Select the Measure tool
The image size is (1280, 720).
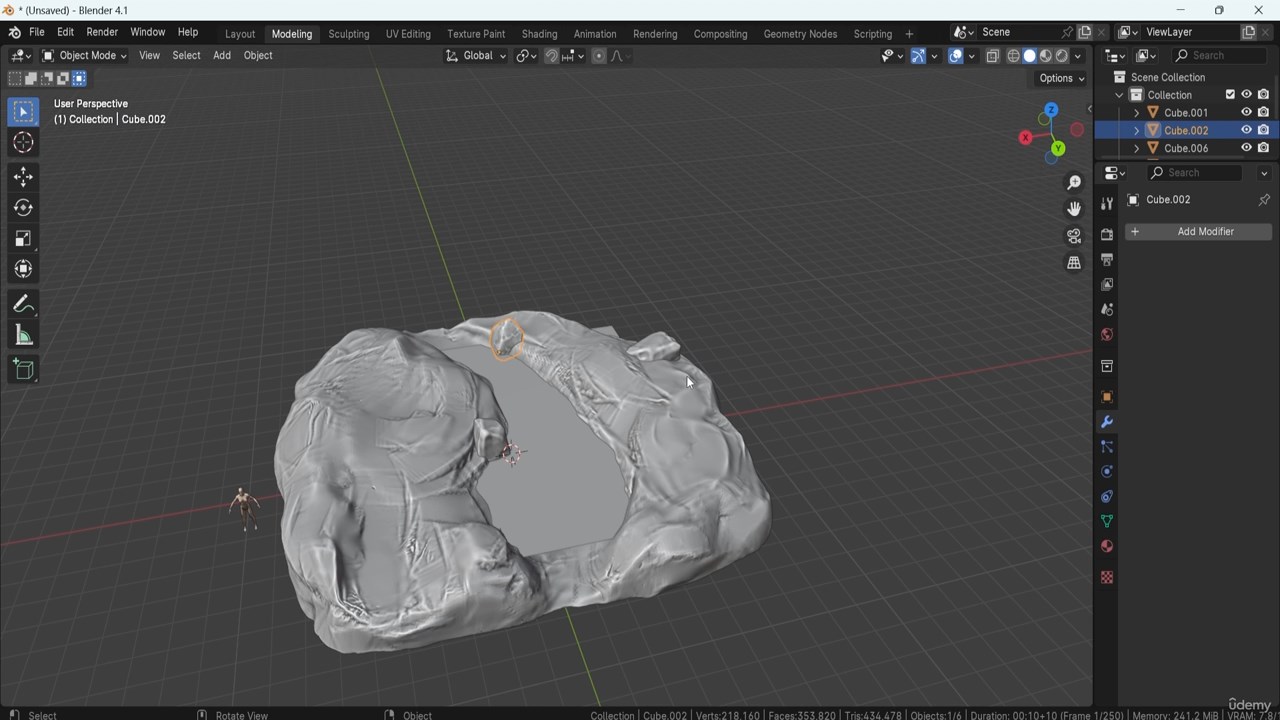point(23,336)
